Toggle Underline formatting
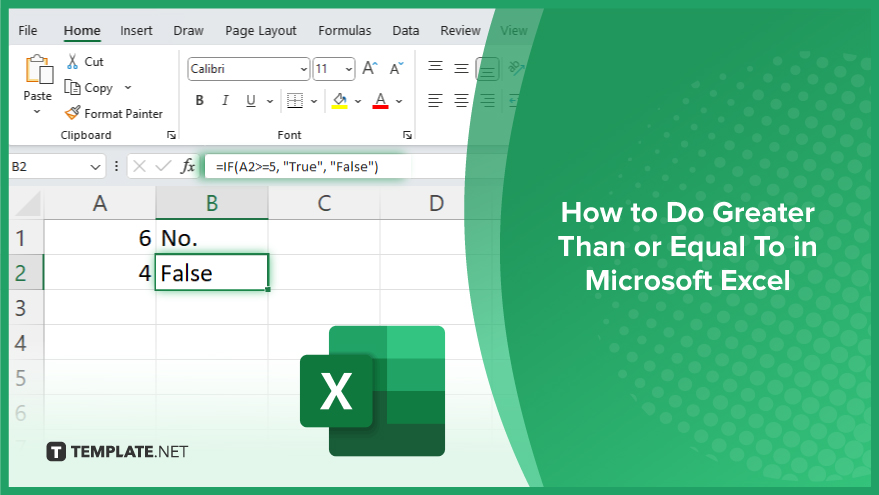 click(251, 100)
